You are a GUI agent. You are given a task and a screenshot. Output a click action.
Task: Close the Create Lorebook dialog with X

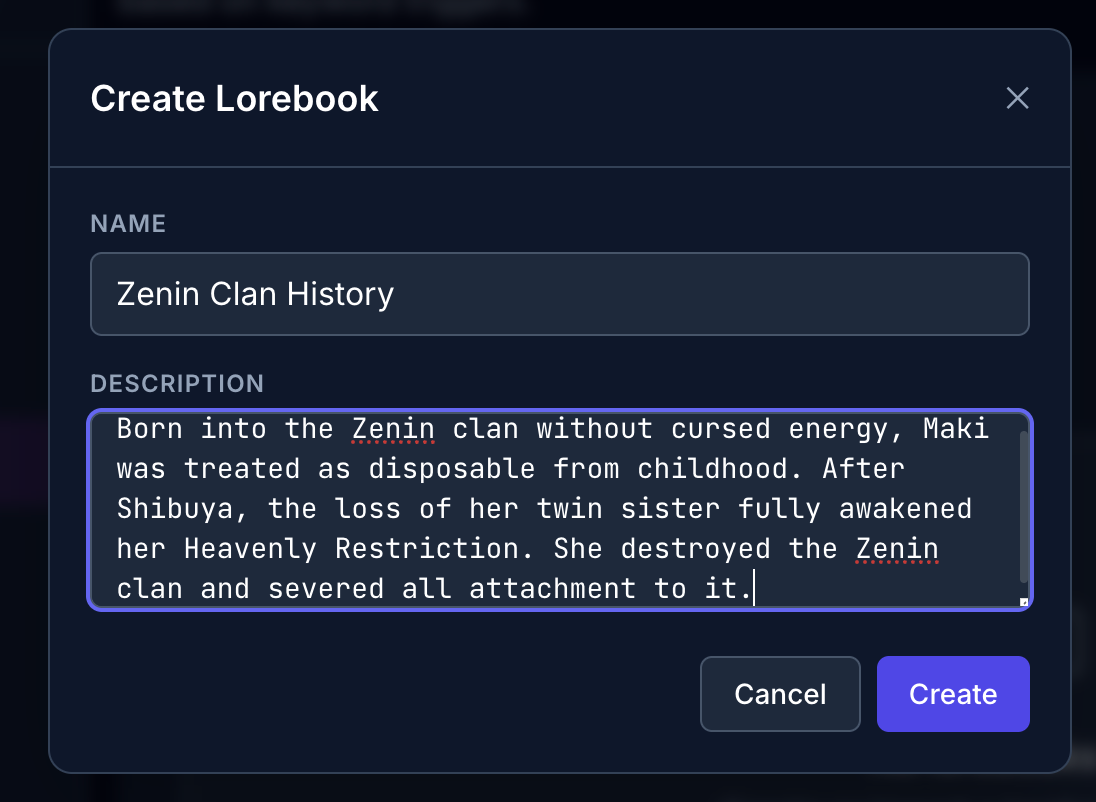pyautogui.click(x=1017, y=98)
